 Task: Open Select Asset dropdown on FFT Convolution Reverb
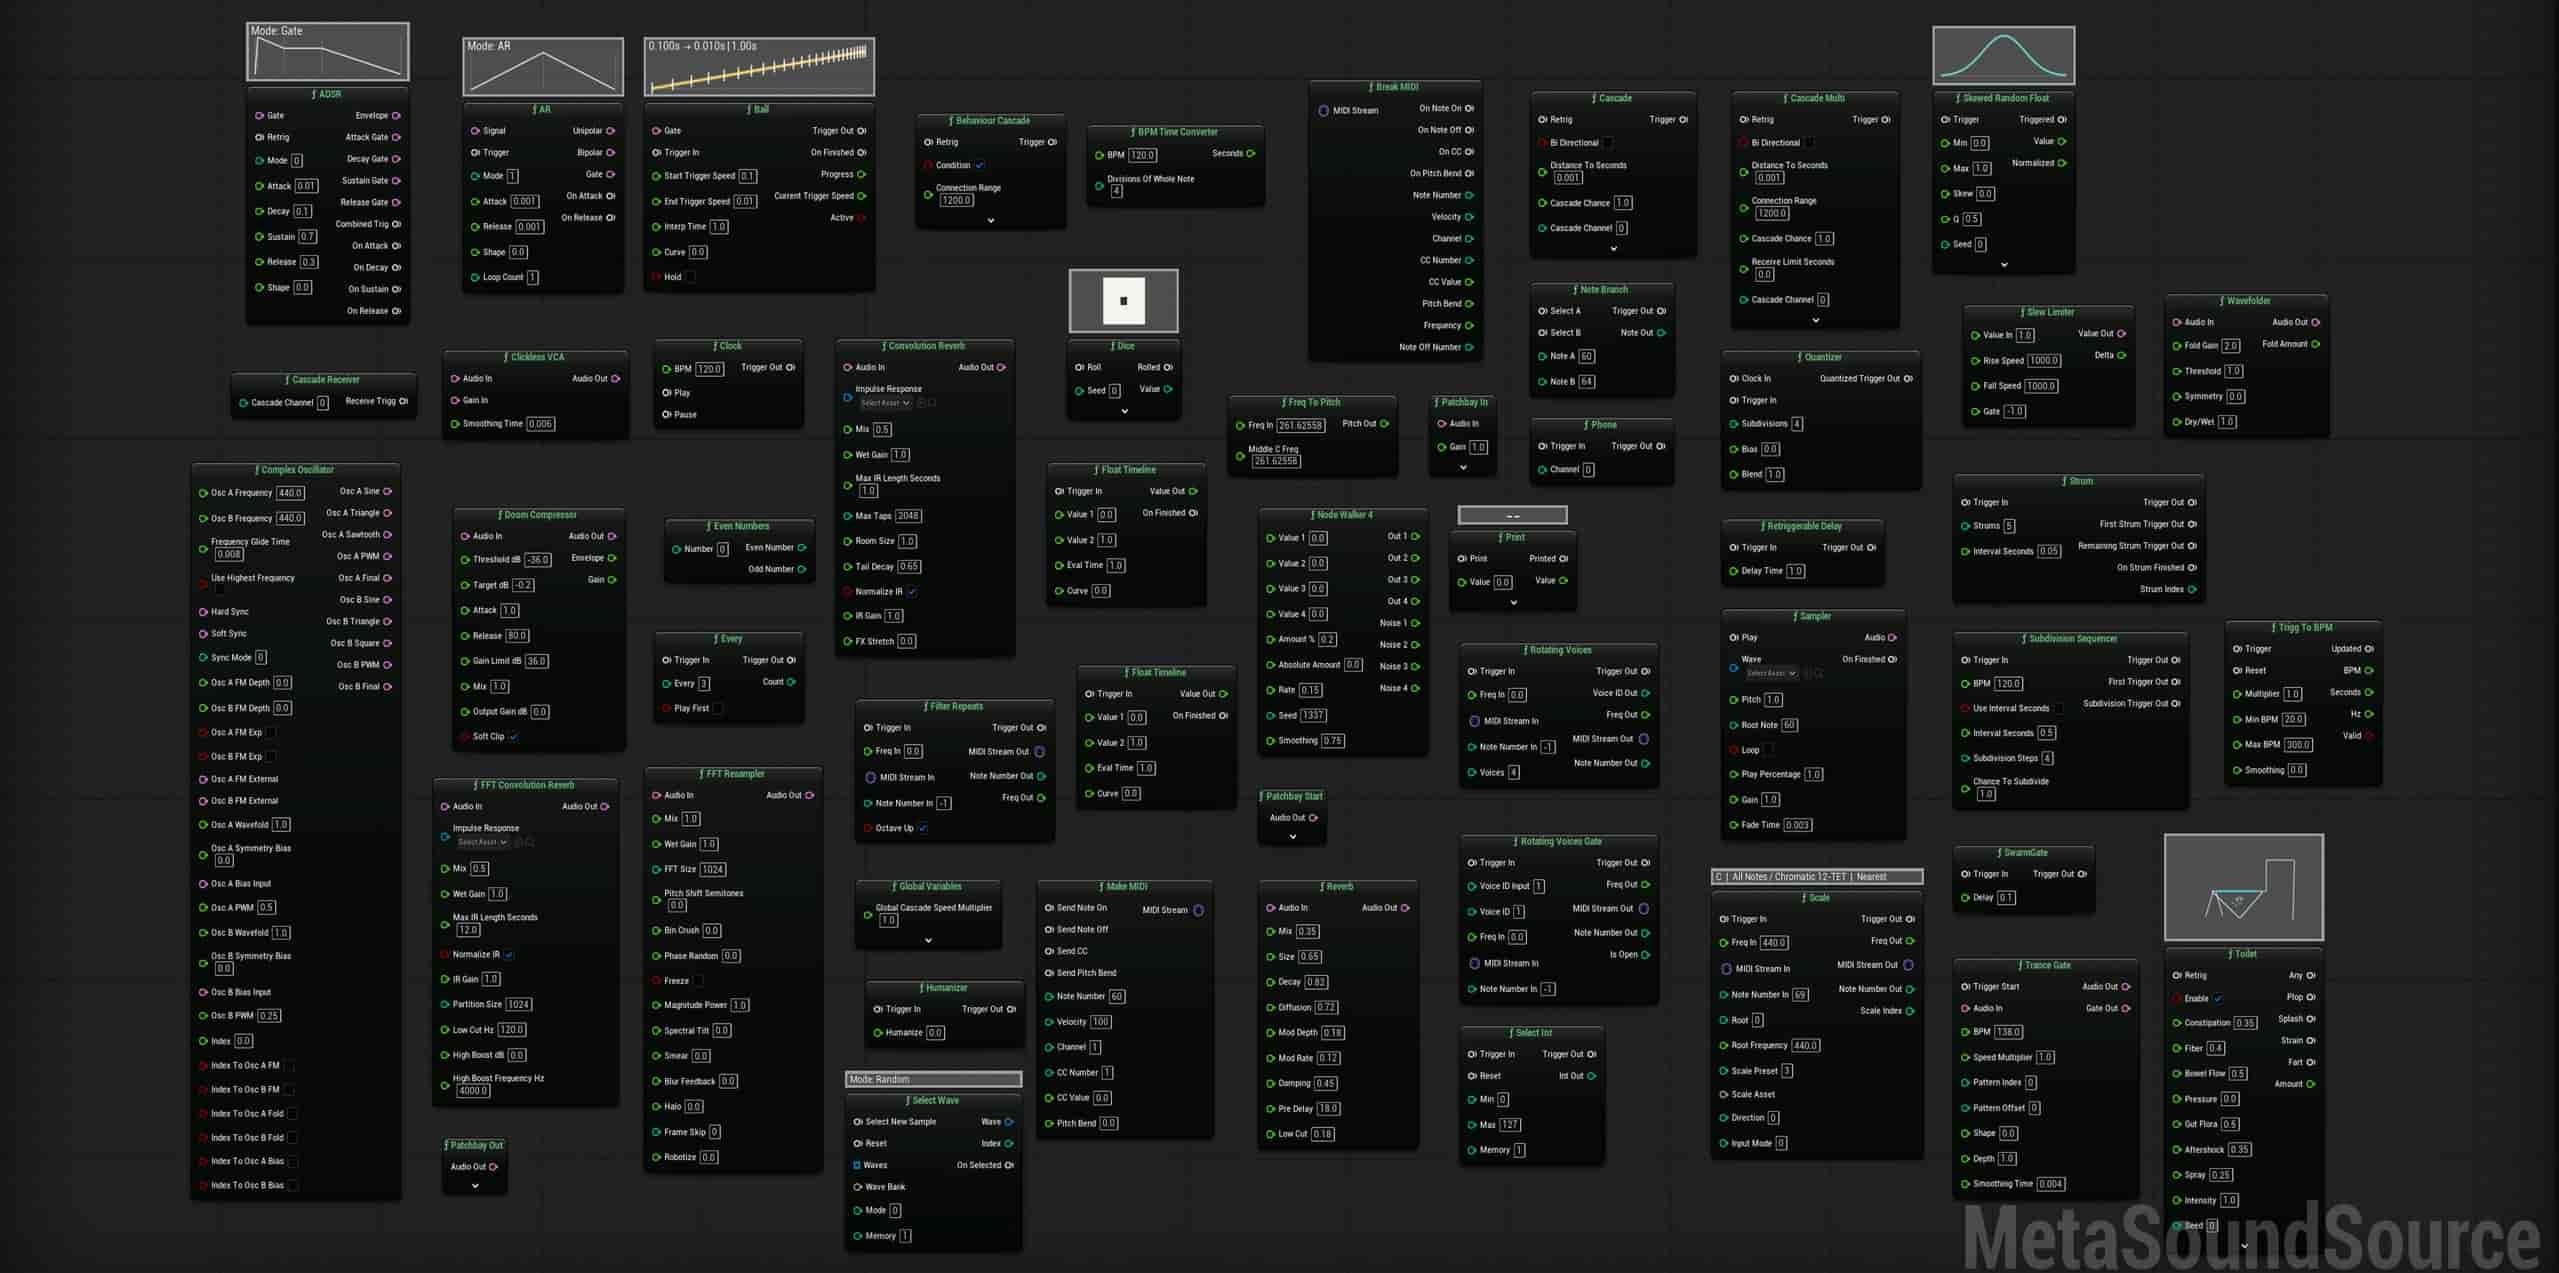482,843
